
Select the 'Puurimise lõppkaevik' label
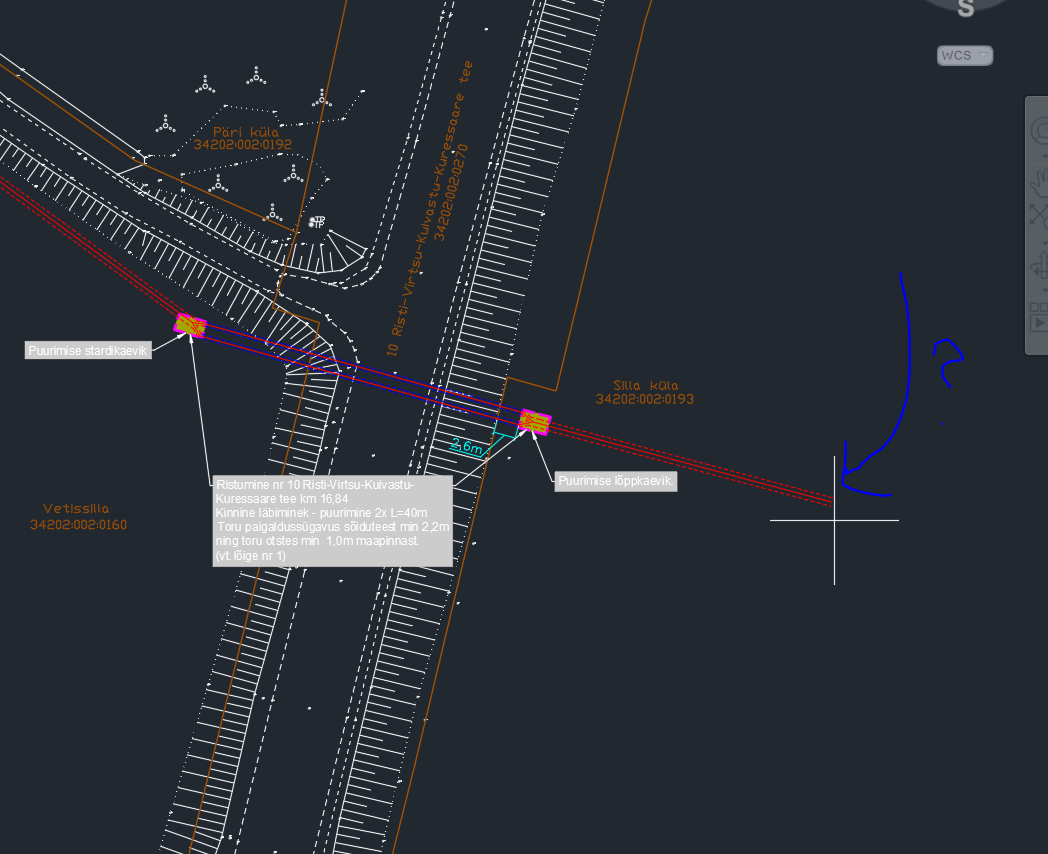(616, 481)
